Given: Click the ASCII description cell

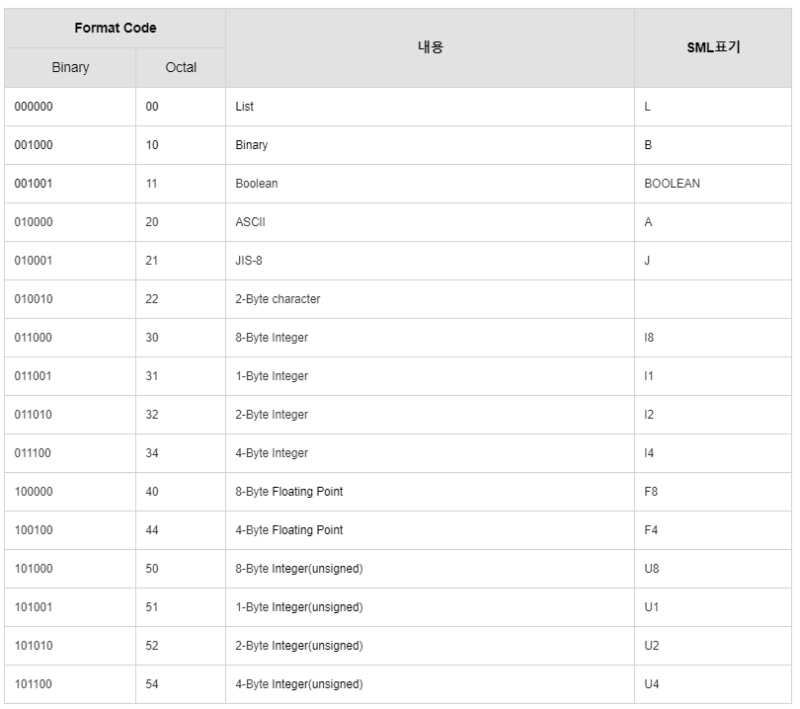Looking at the screenshot, I should pos(430,222).
